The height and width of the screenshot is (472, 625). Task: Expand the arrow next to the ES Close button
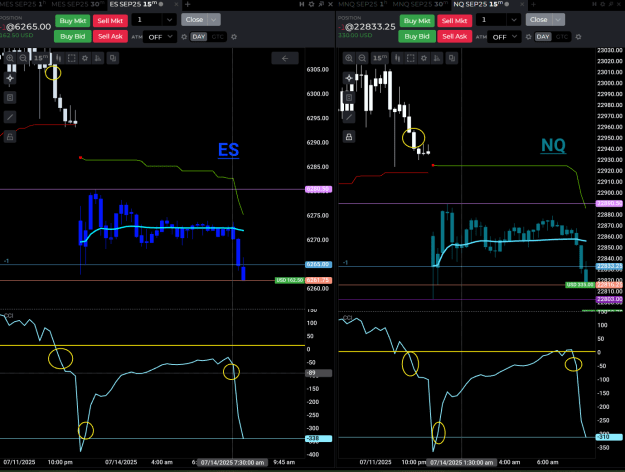tap(214, 20)
